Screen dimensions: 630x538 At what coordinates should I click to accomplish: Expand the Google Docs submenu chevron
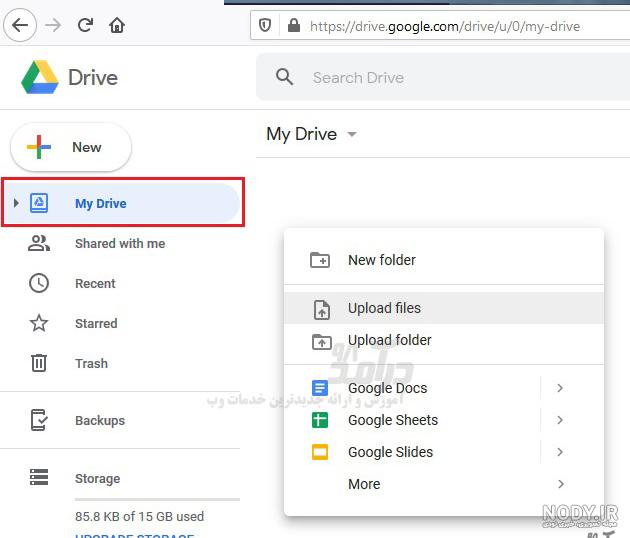point(560,388)
